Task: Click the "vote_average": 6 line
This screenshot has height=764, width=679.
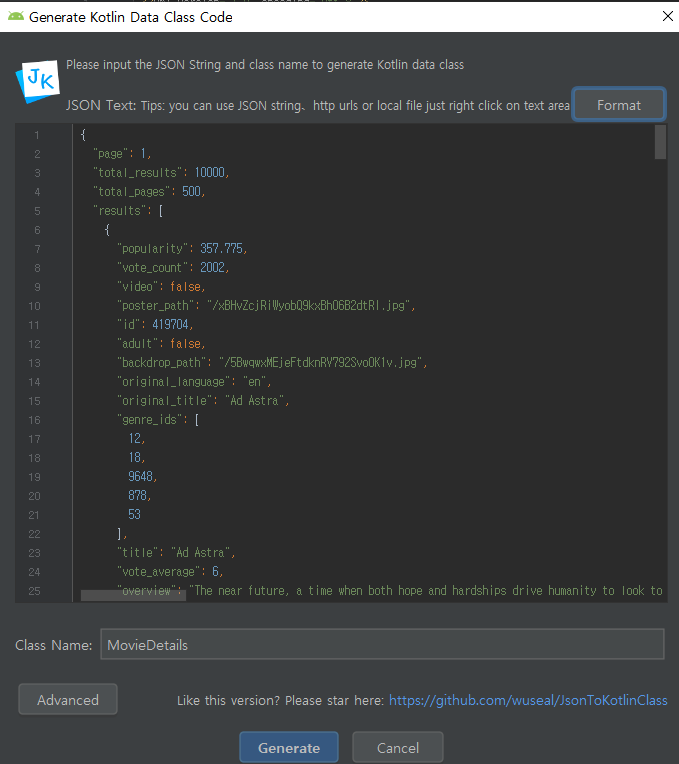Action: click(170, 572)
